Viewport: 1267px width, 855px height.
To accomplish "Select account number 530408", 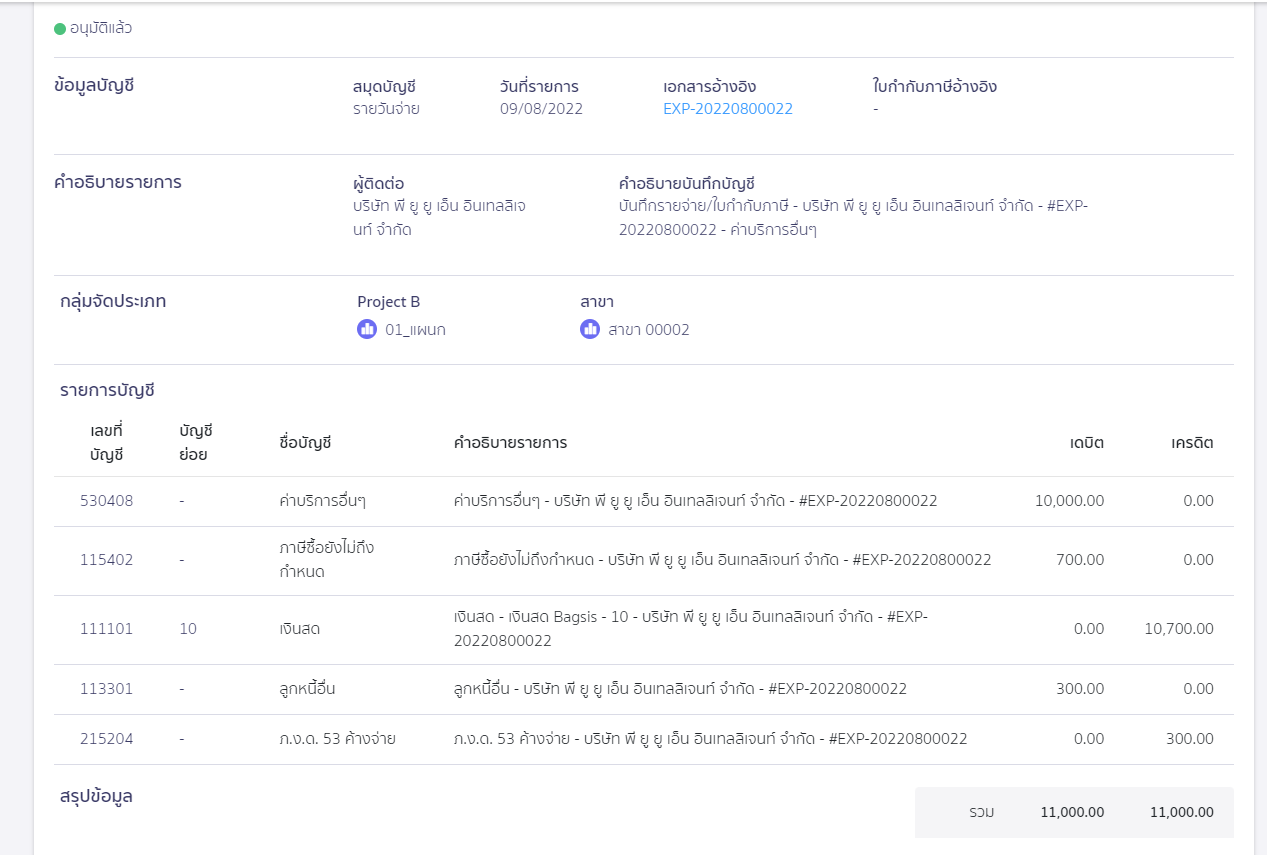I will click(x=106, y=501).
